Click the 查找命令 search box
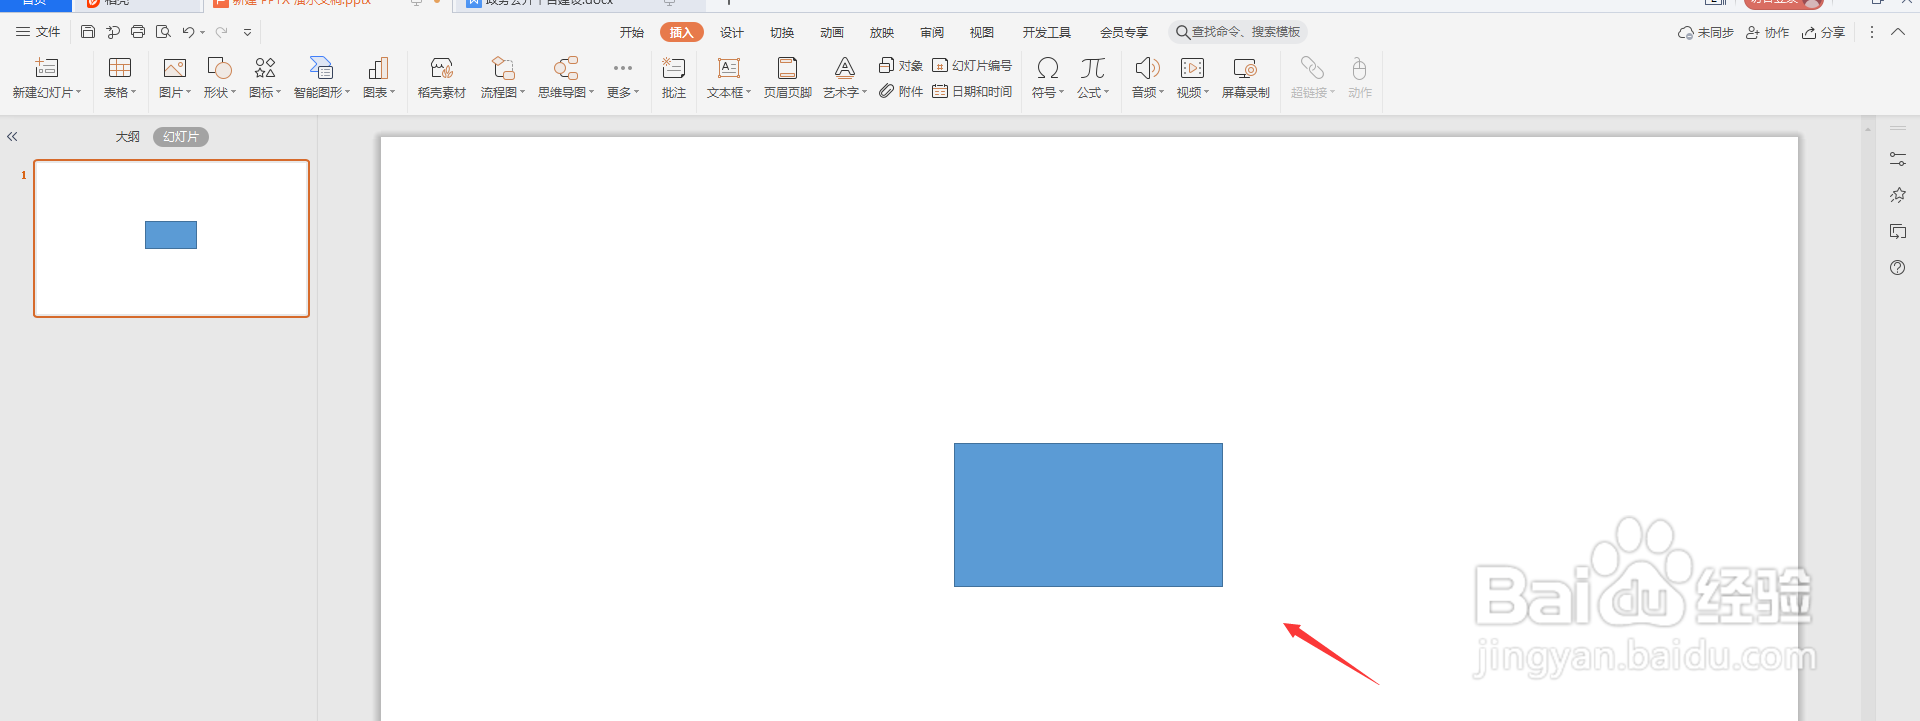 (x=1238, y=32)
